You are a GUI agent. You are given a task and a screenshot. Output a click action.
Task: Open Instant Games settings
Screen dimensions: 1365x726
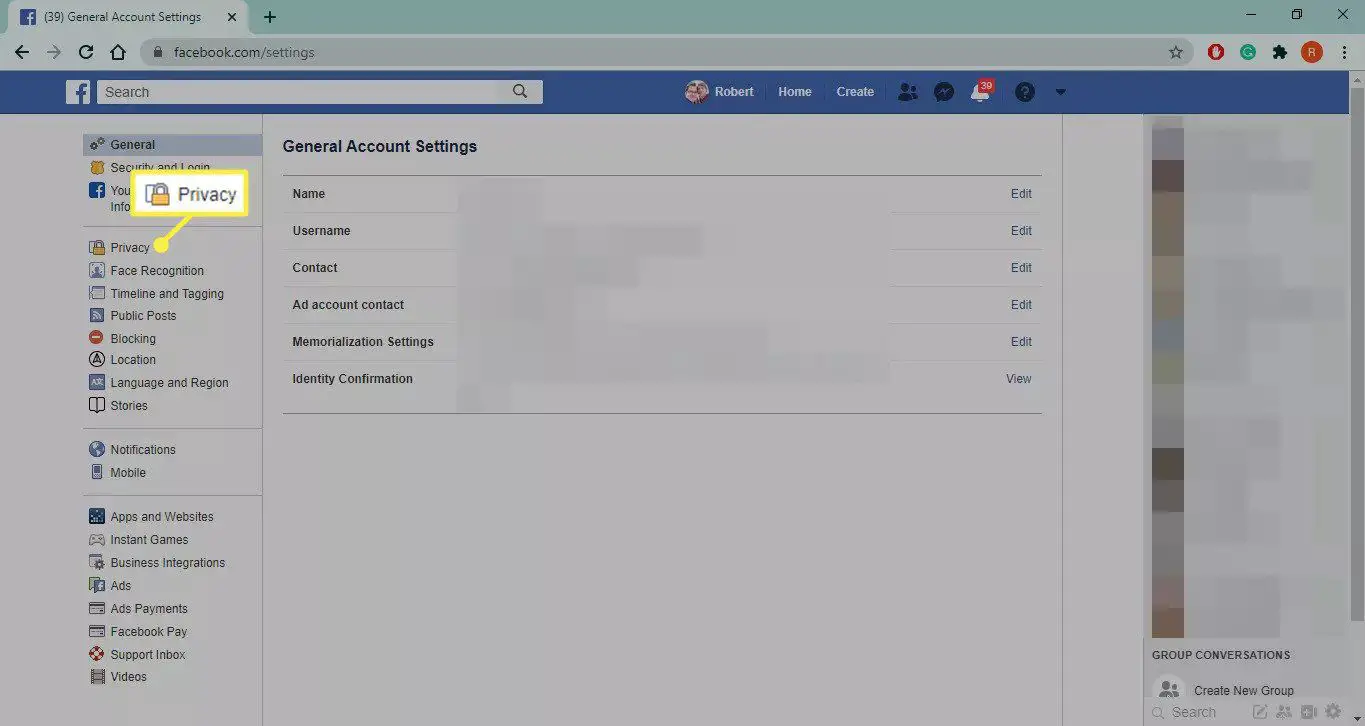click(x=149, y=540)
